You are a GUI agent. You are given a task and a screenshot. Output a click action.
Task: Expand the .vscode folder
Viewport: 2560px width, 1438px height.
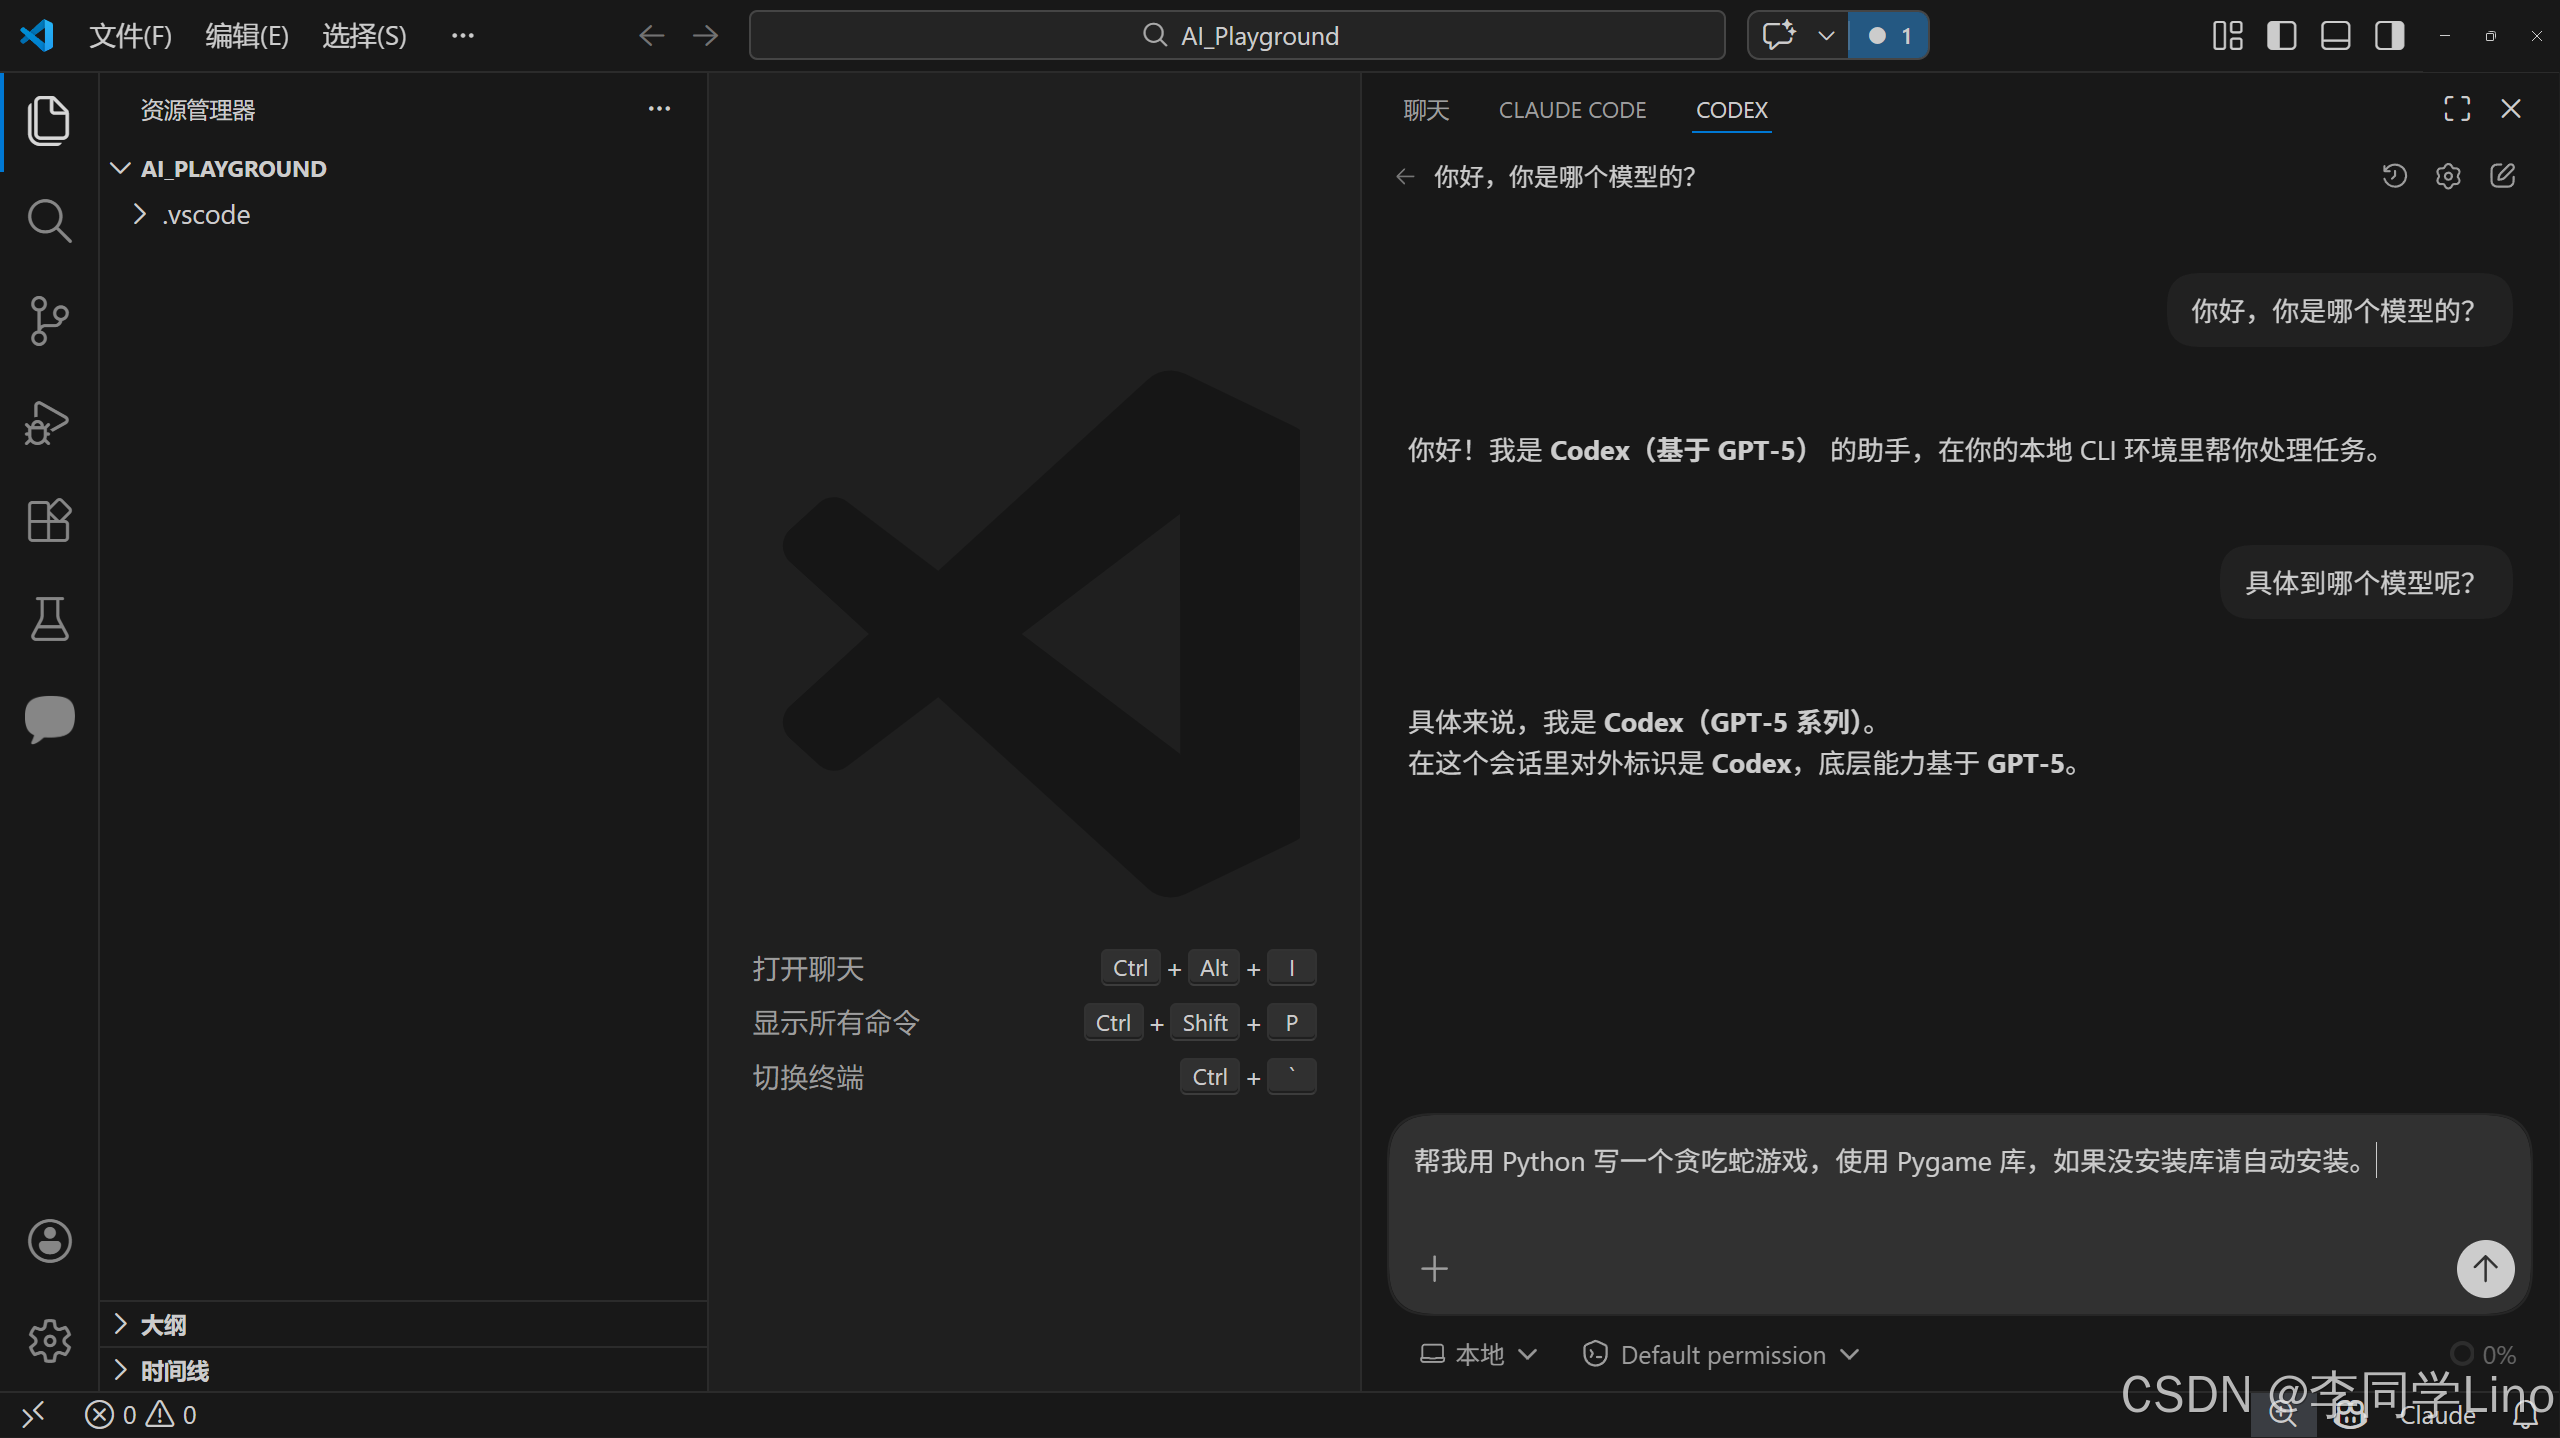(x=205, y=215)
